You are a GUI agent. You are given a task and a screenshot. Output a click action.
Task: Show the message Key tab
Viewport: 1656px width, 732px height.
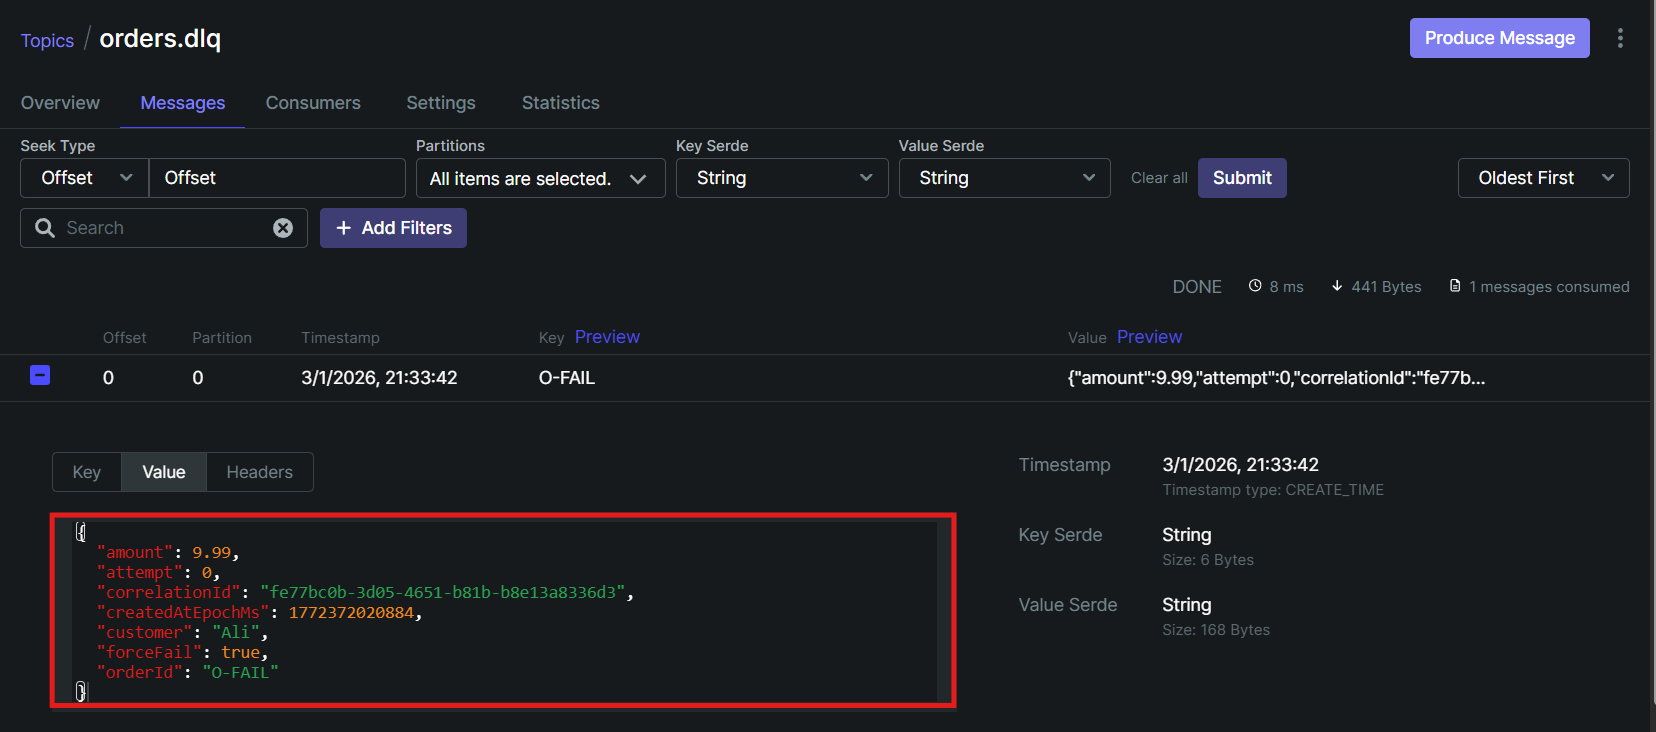click(87, 472)
